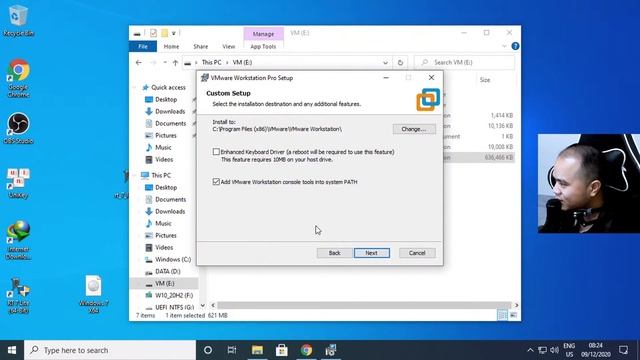Click the Explorer help question-mark icon
The width and height of the screenshot is (640, 360).
pos(515,46)
